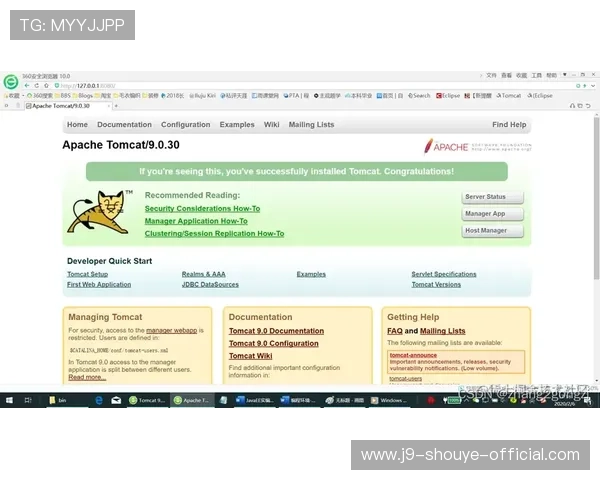This screenshot has width=600, height=480.
Task: Open the Documentation nav menu item
Action: point(124,125)
